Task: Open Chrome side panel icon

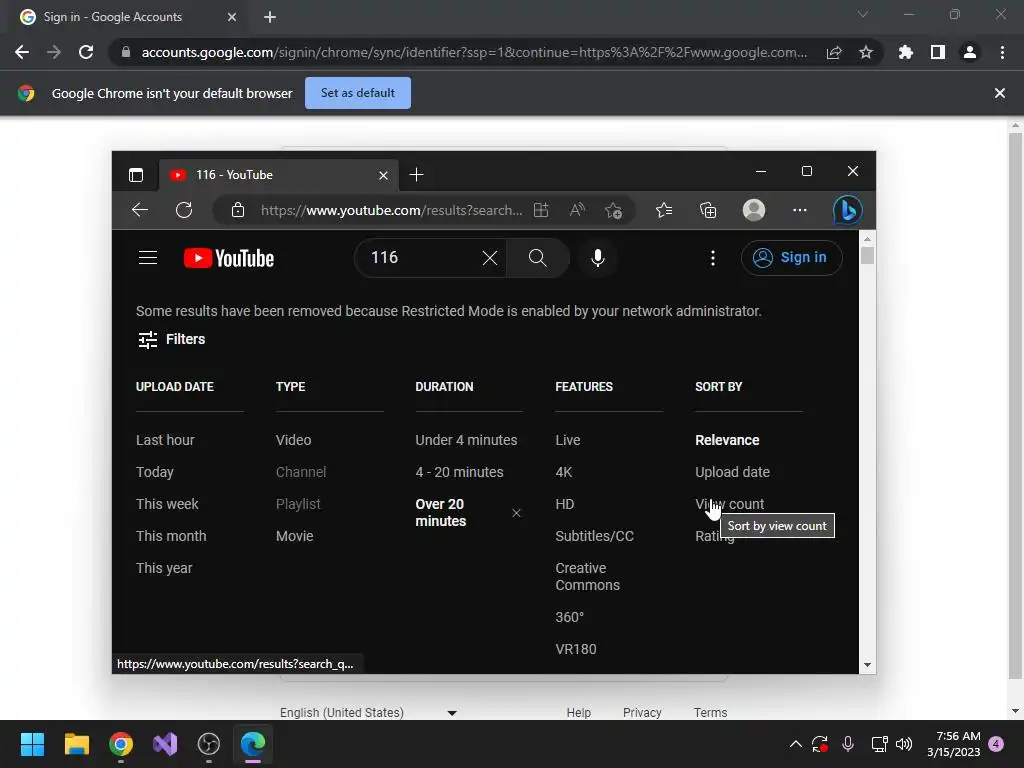Action: coord(938,52)
